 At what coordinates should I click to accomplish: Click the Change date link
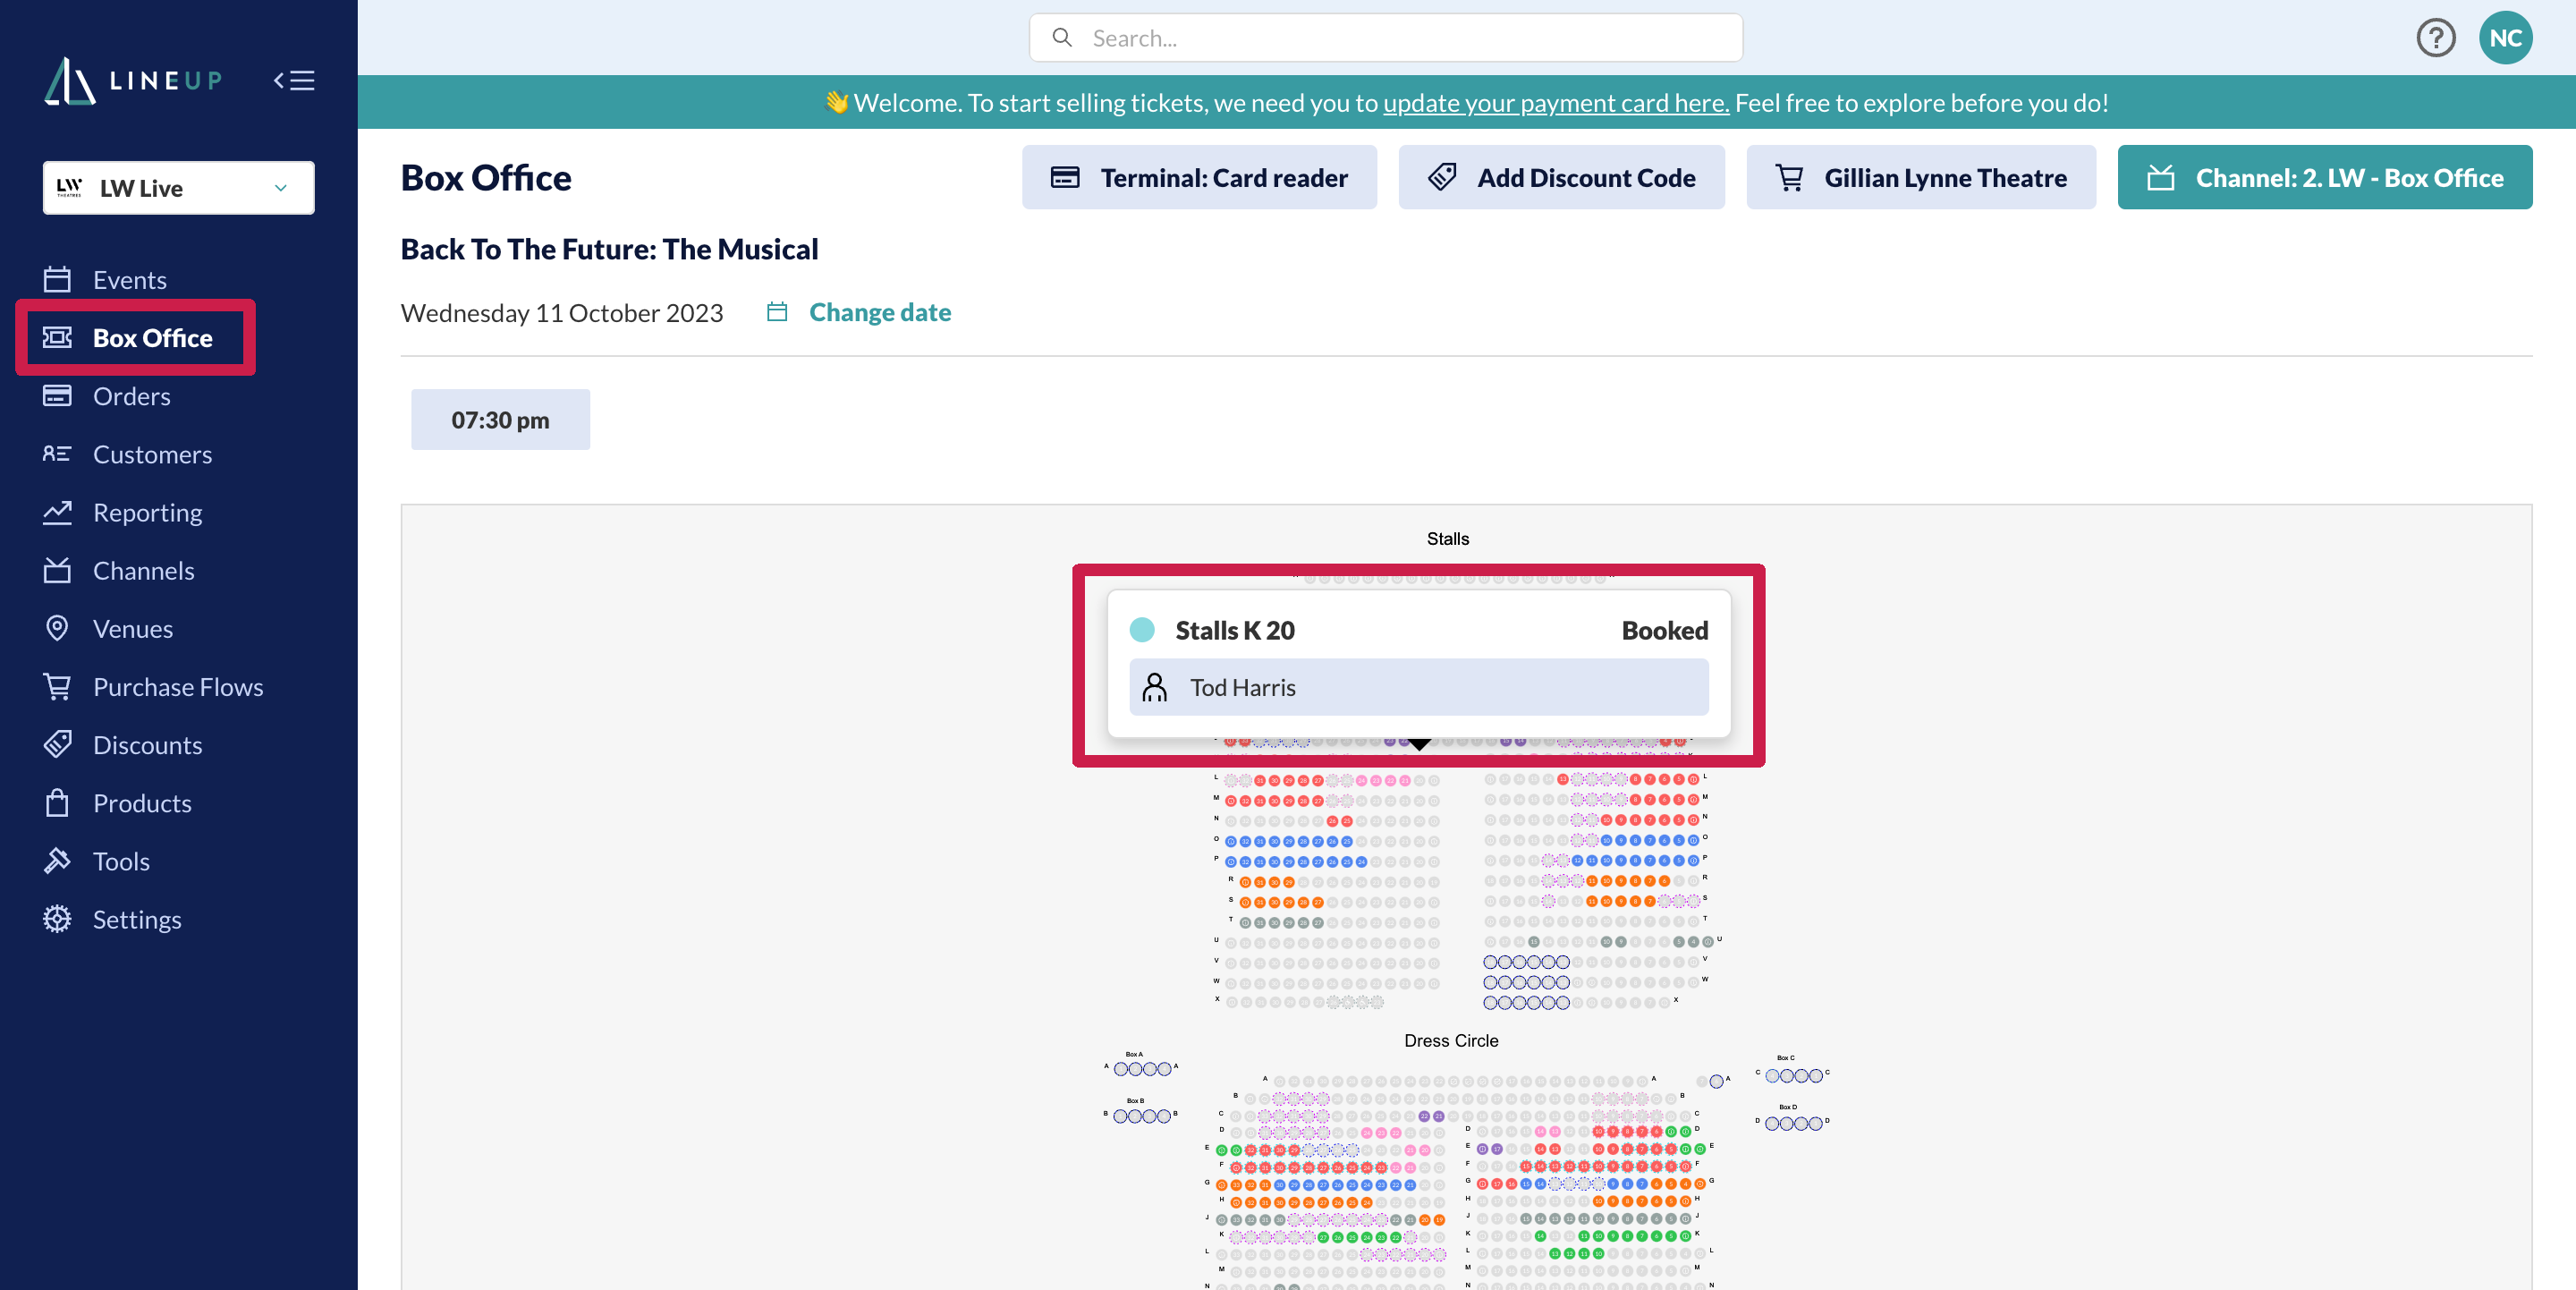(x=879, y=312)
